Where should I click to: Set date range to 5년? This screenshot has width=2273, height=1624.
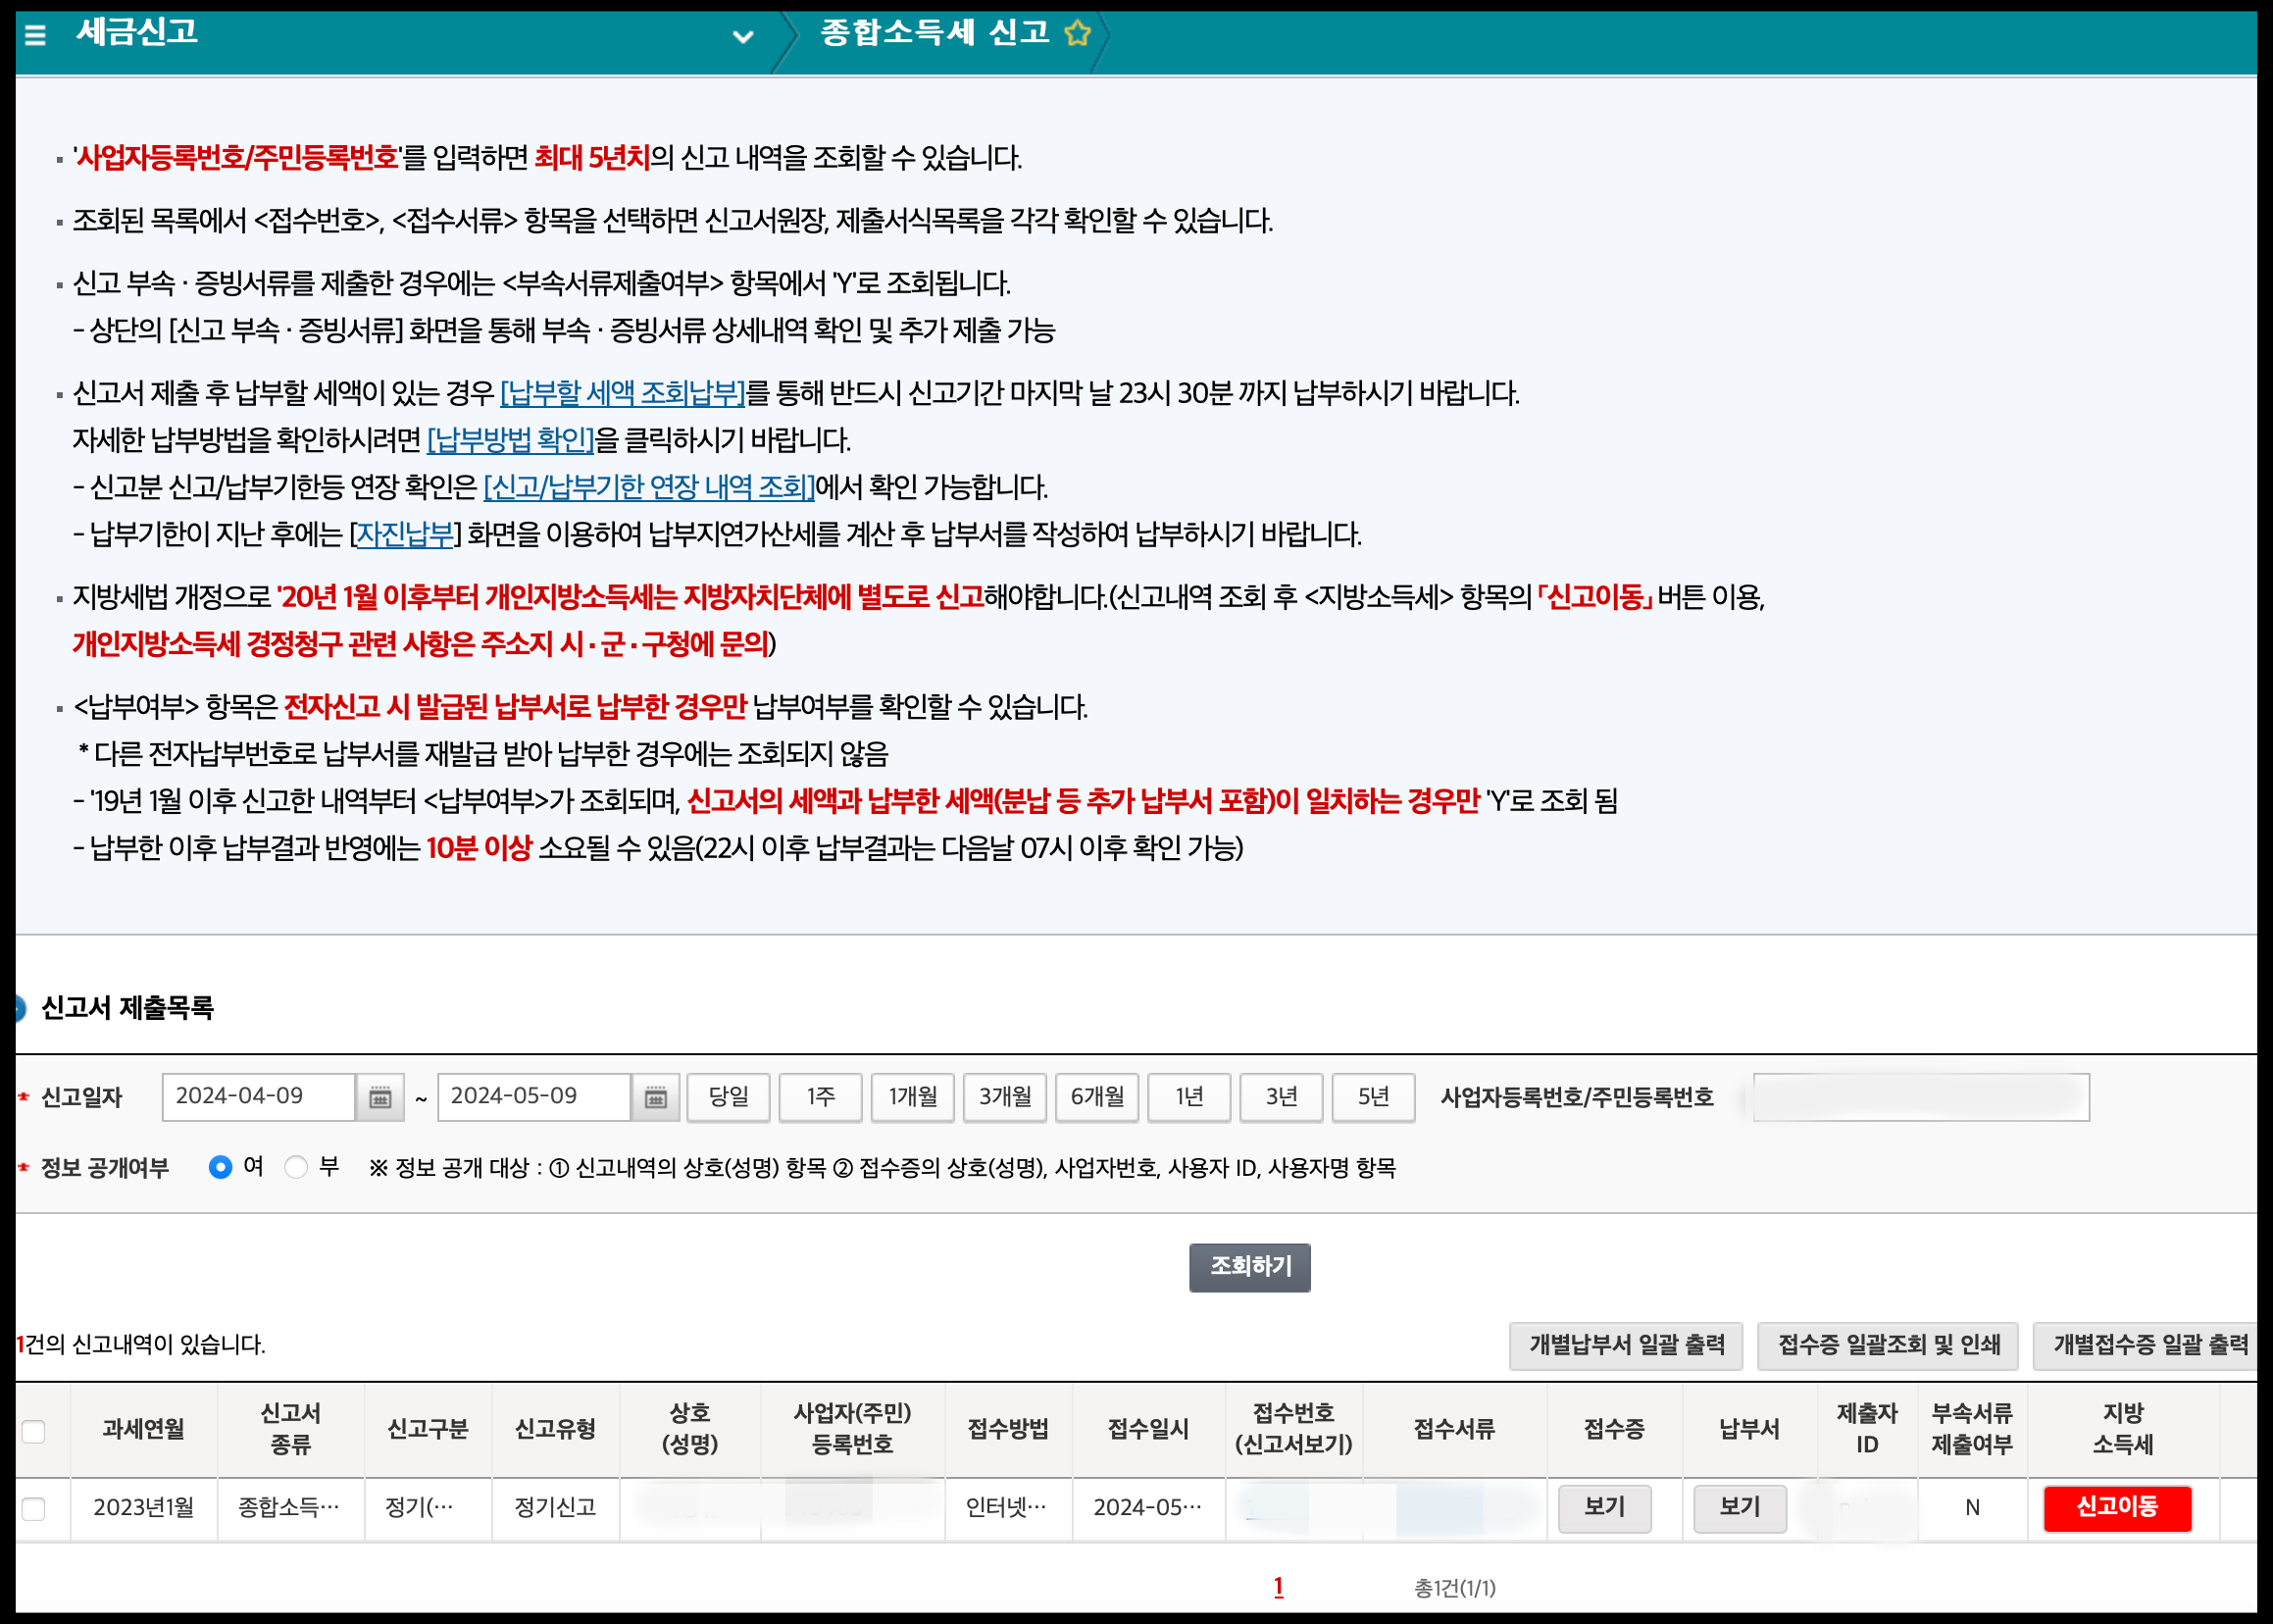1373,1097
